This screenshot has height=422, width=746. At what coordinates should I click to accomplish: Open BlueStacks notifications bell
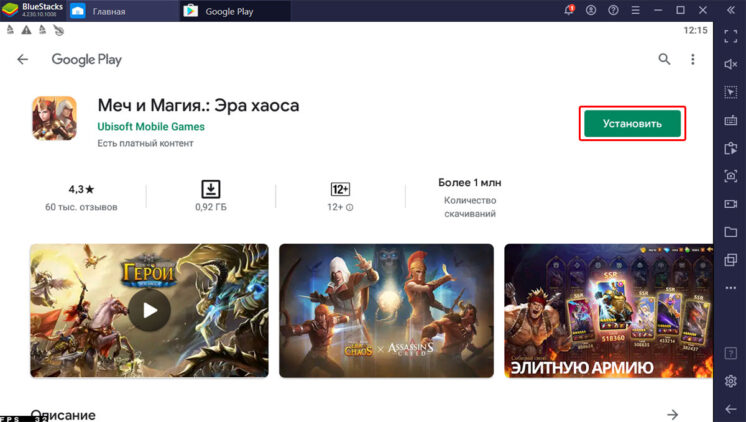(x=569, y=10)
